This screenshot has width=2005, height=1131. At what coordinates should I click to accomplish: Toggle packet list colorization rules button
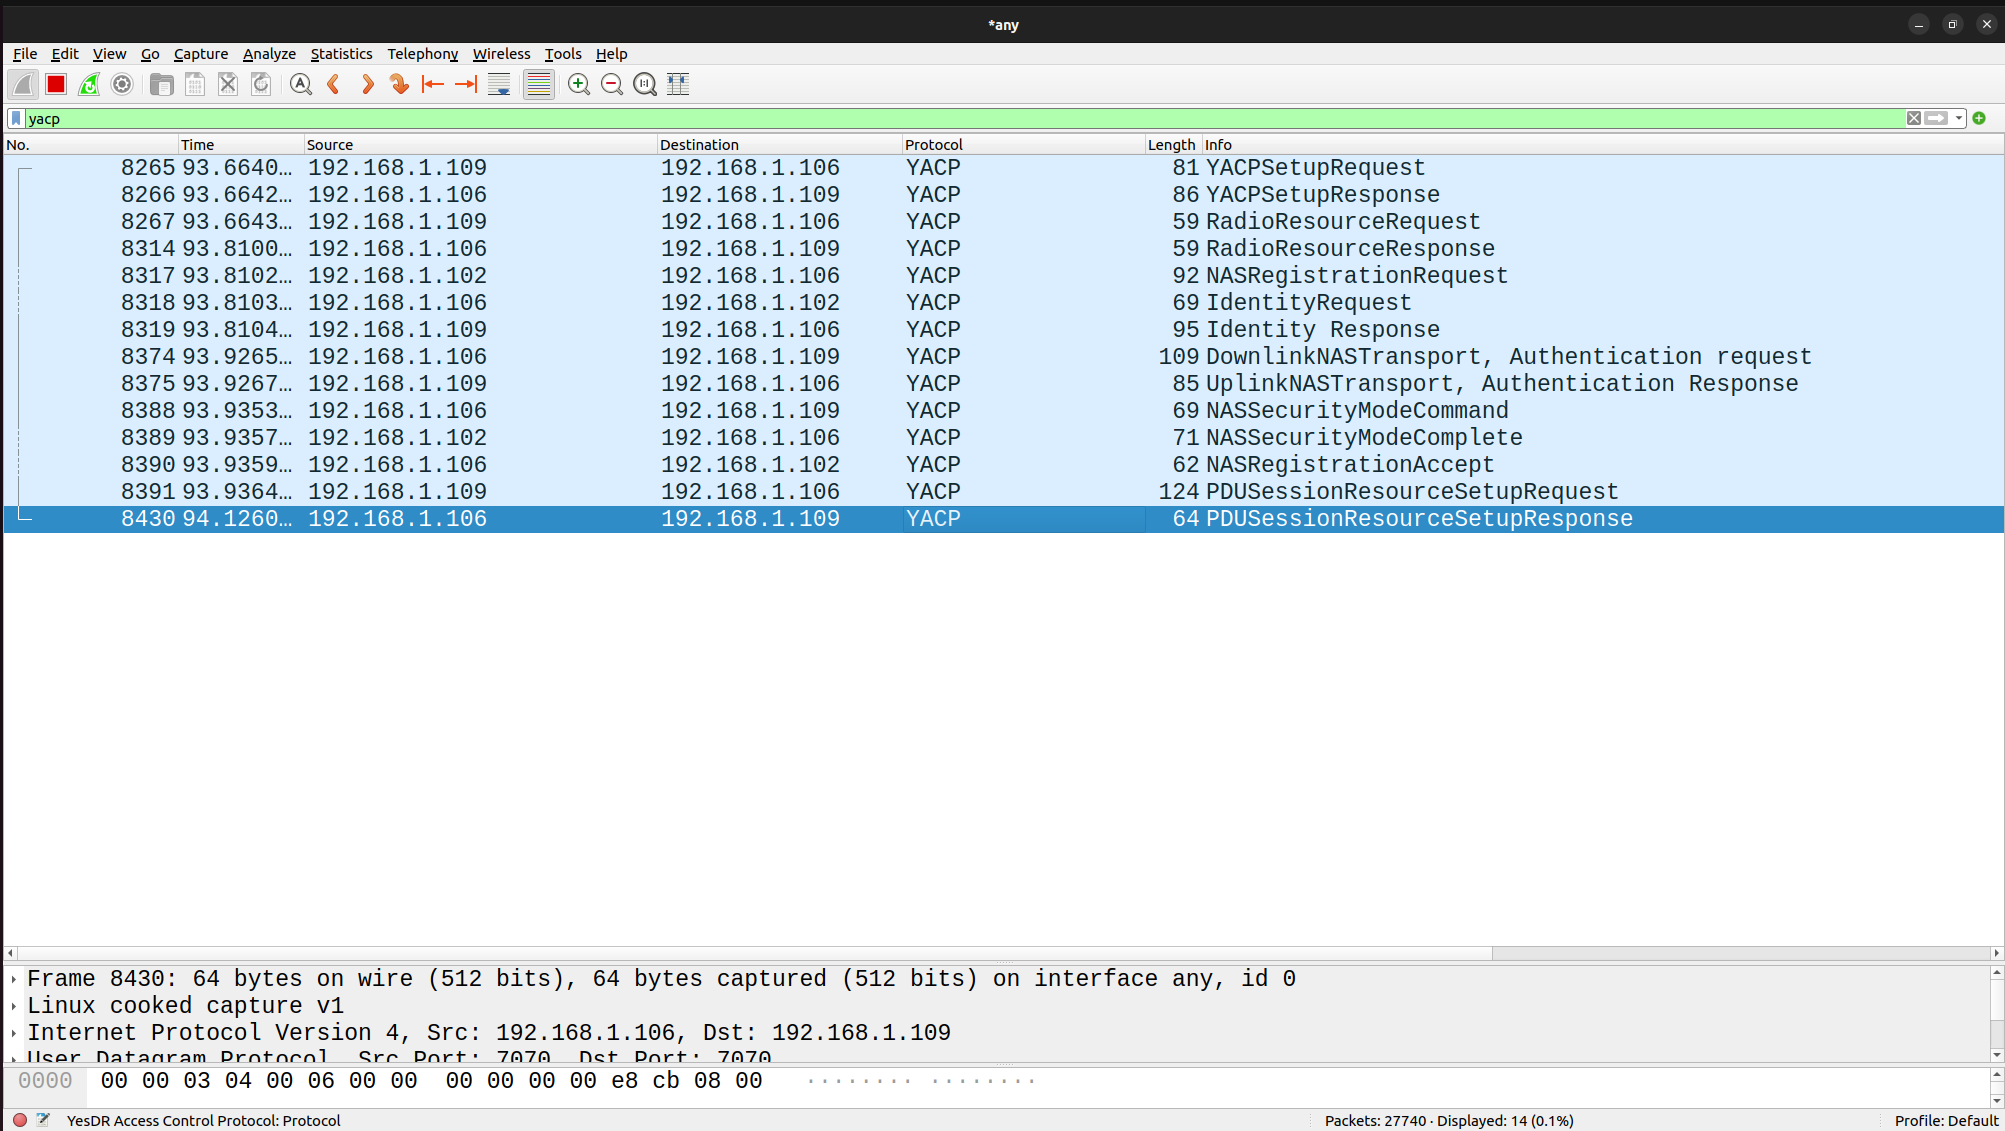click(538, 85)
